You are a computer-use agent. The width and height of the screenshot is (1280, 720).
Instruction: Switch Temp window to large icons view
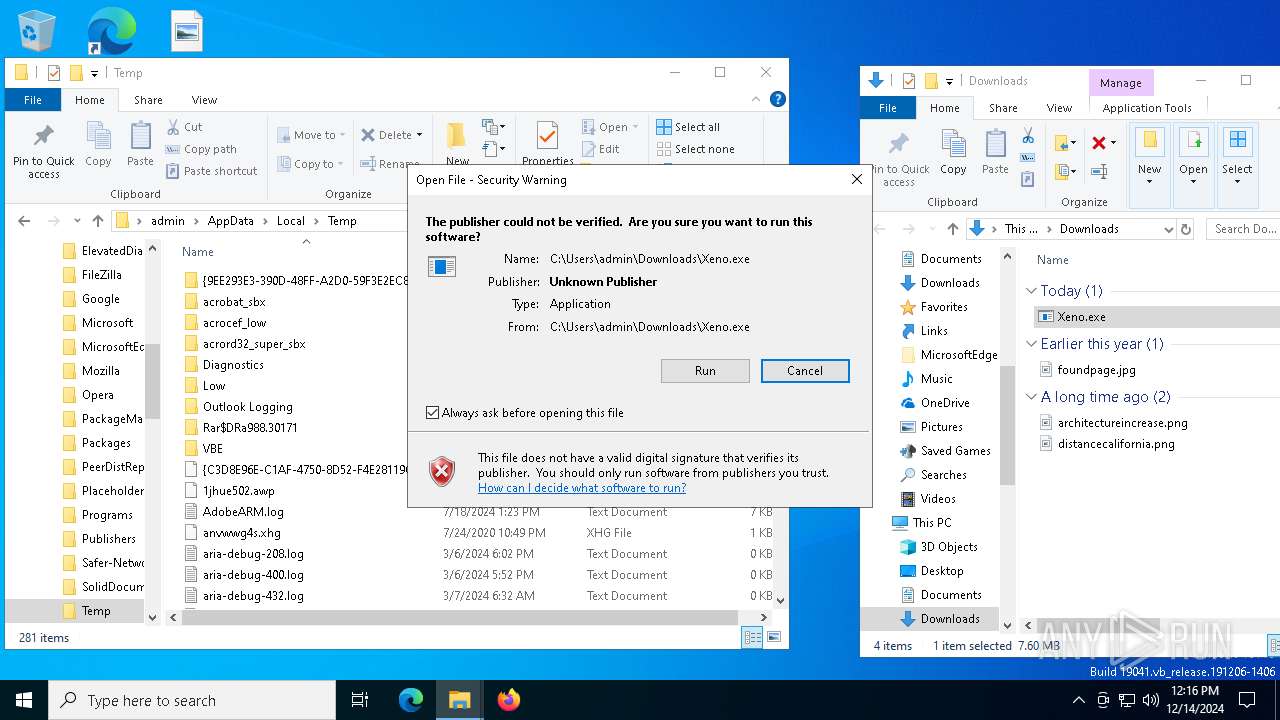click(774, 637)
